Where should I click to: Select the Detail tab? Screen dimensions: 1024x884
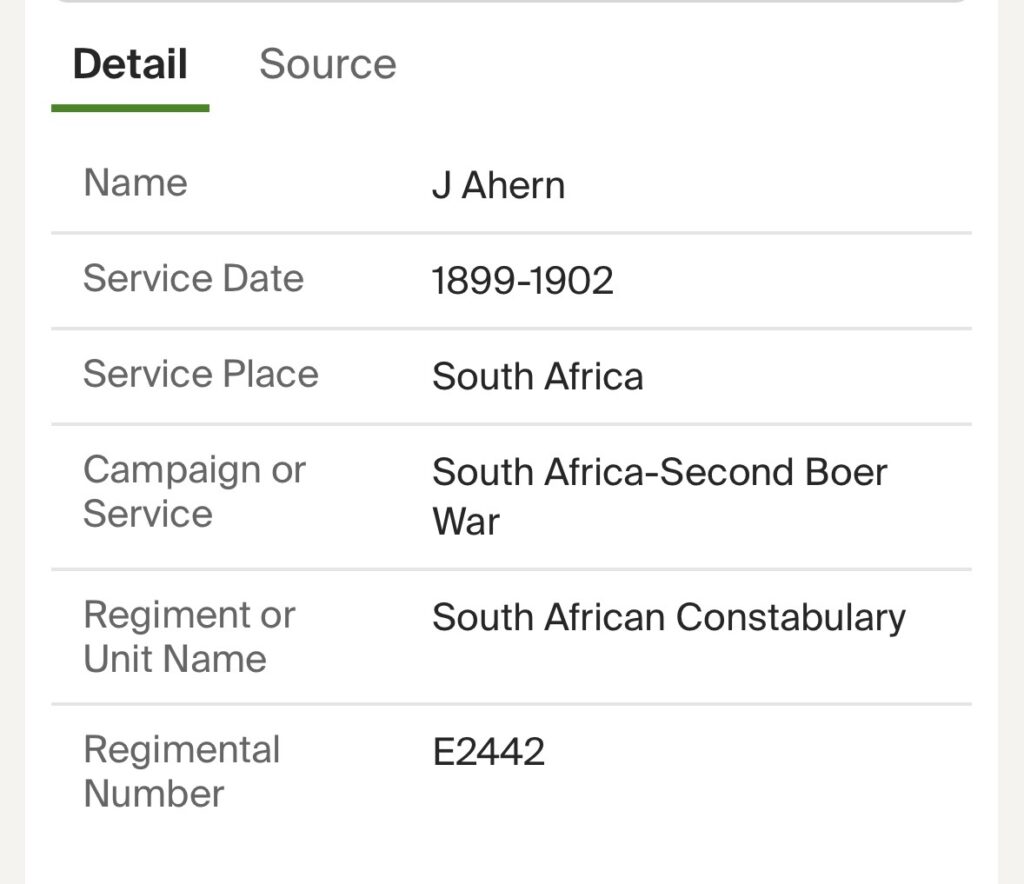pyautogui.click(x=130, y=64)
